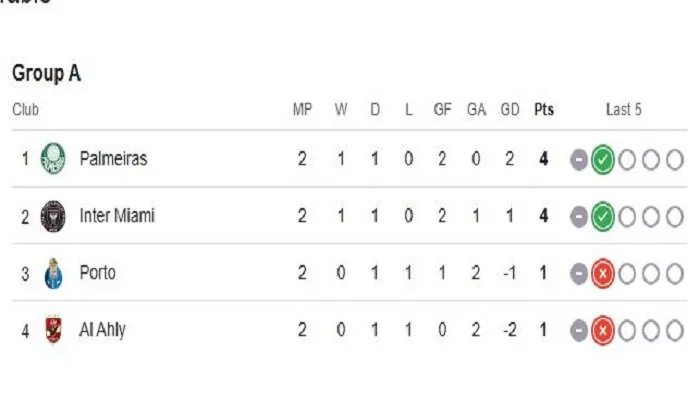Click Al Ahly gray draw result icon
700x400 pixels.
click(x=579, y=331)
